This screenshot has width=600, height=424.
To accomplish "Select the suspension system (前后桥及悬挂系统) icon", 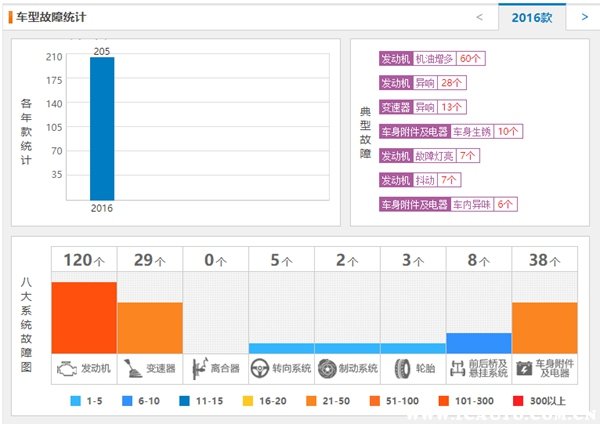I will (x=457, y=368).
